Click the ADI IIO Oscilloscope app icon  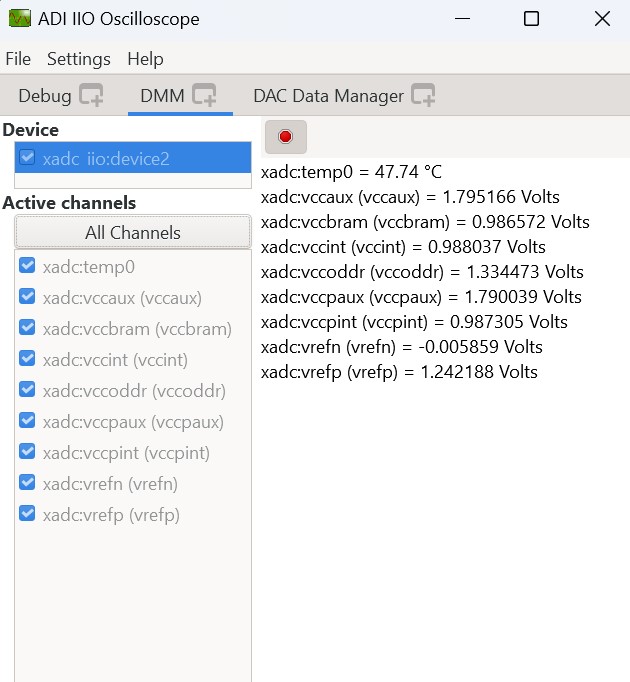point(20,19)
